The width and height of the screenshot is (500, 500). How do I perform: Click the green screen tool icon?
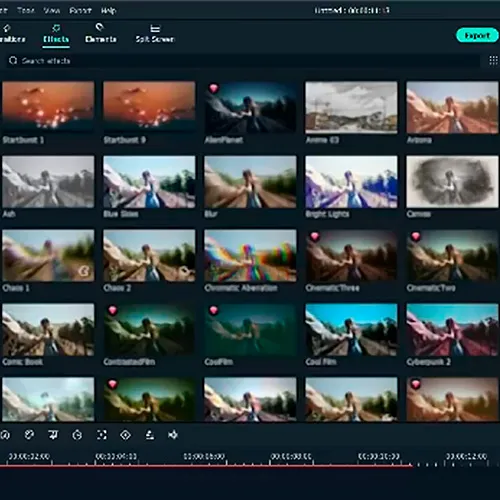53,435
